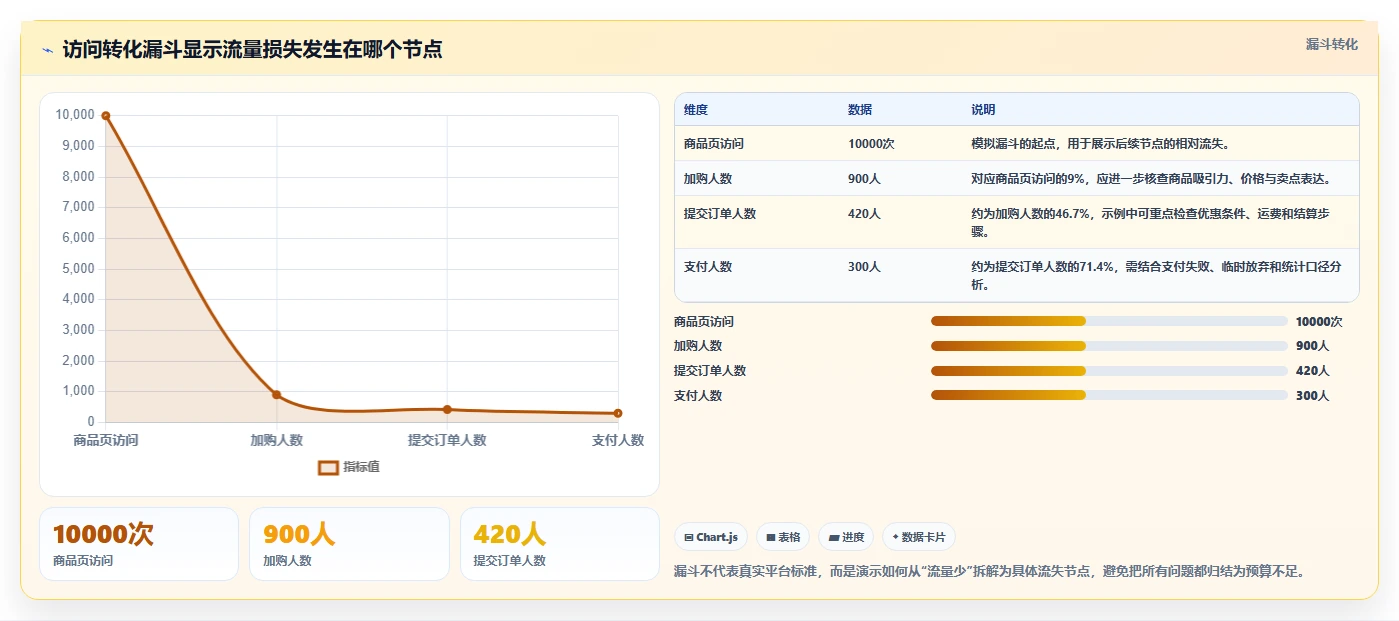Toggle the 指标值 legend swatch
The height and width of the screenshot is (621, 1399).
click(x=328, y=467)
